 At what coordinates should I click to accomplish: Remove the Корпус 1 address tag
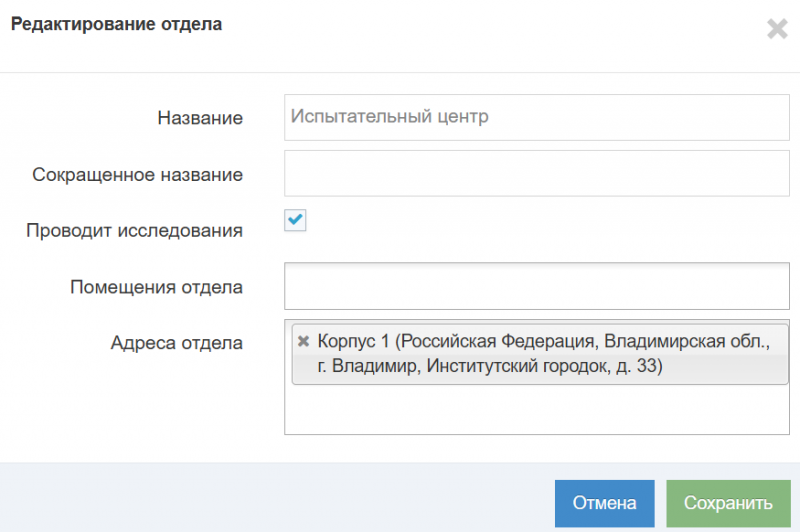click(303, 341)
